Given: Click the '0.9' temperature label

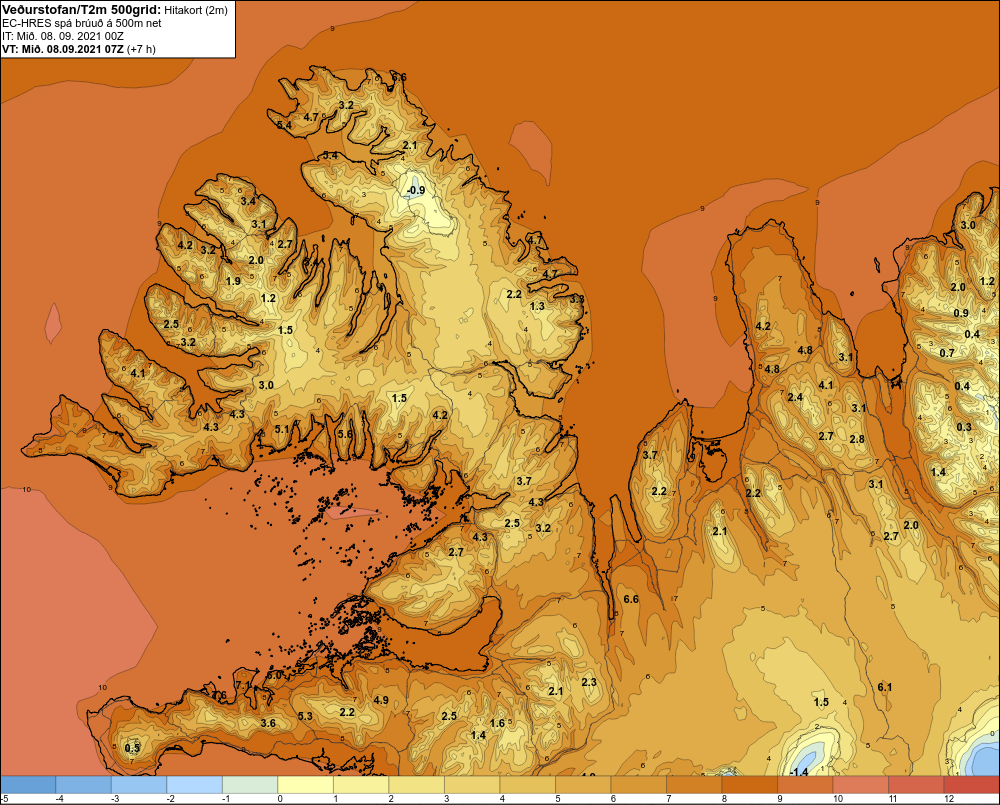Looking at the screenshot, I should click(960, 313).
